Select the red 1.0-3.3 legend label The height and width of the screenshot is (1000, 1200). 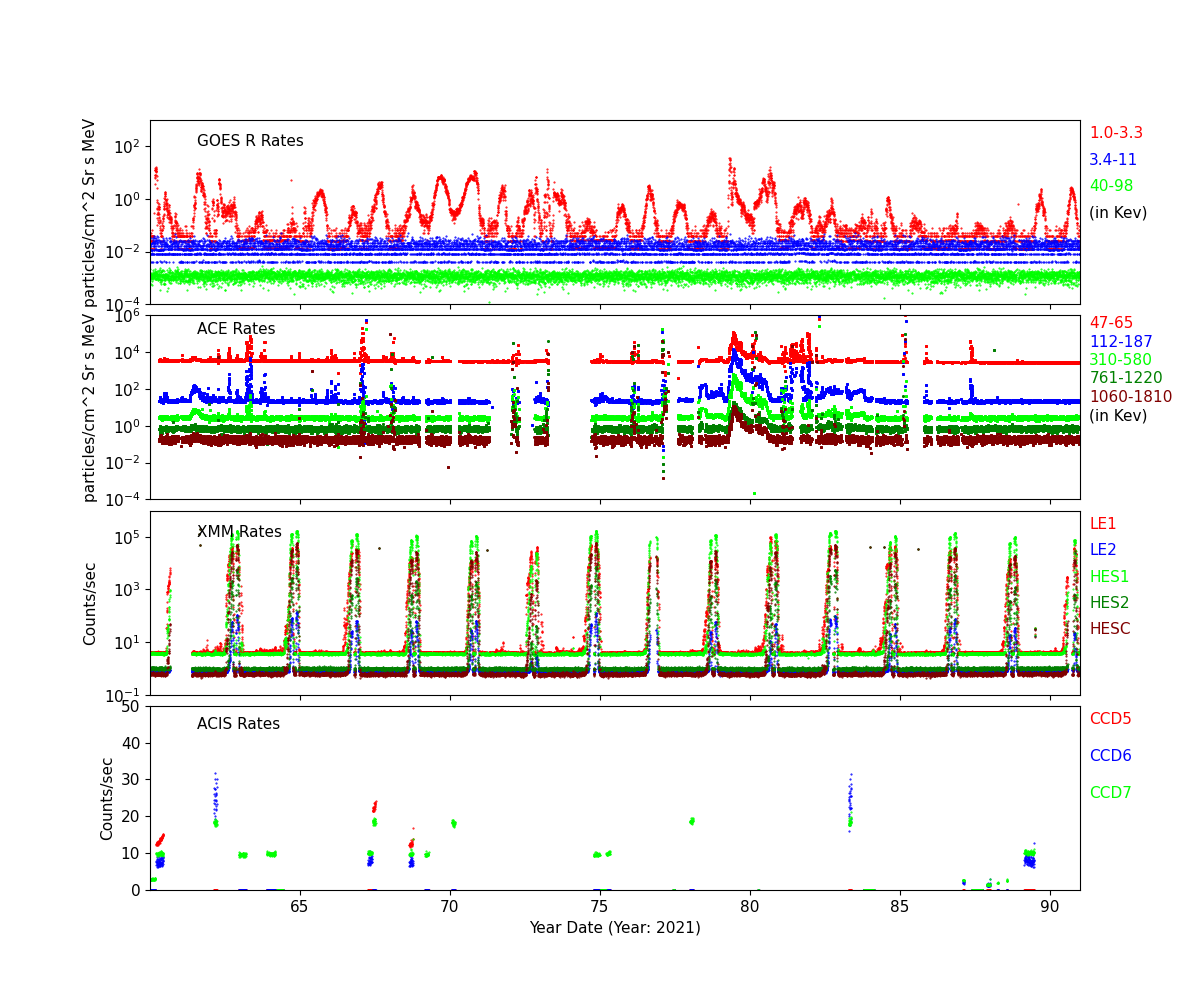tap(1116, 133)
